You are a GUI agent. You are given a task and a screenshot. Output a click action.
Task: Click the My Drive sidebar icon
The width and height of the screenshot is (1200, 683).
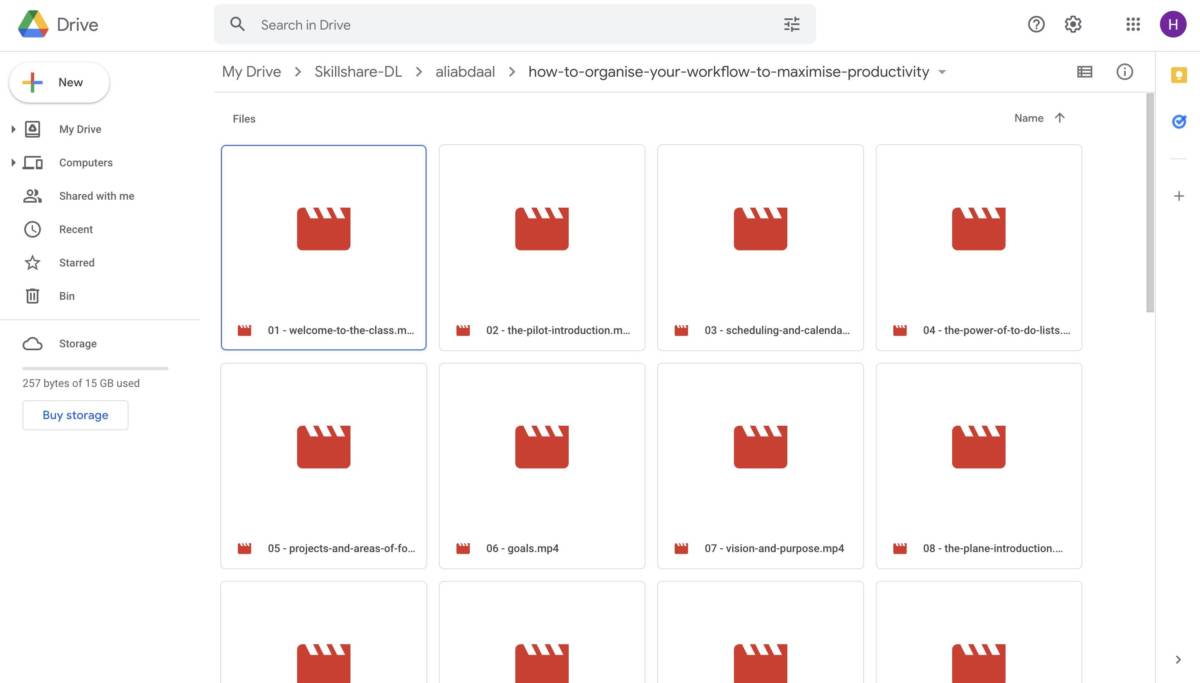click(33, 129)
